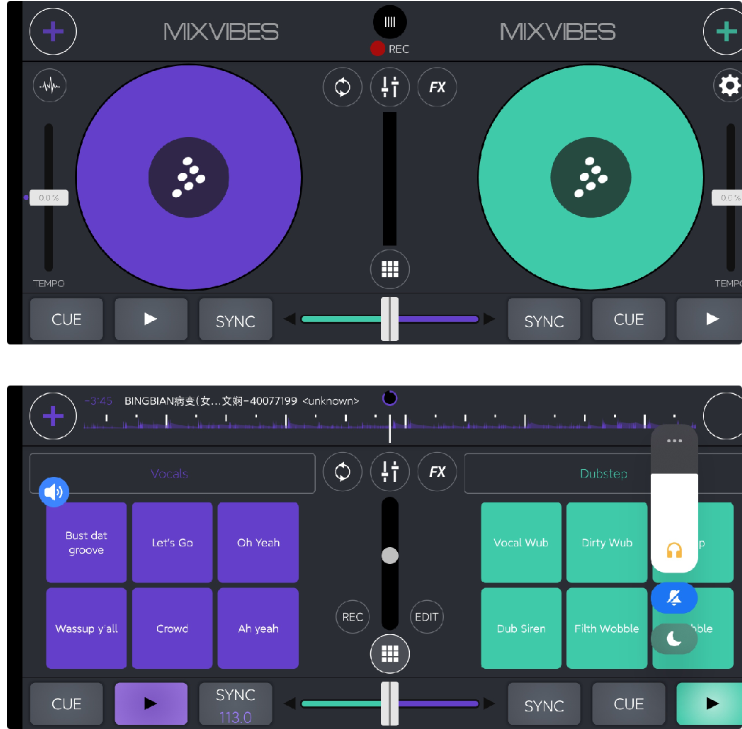
Task: Click the green plus icon to load a track
Action: (724, 31)
